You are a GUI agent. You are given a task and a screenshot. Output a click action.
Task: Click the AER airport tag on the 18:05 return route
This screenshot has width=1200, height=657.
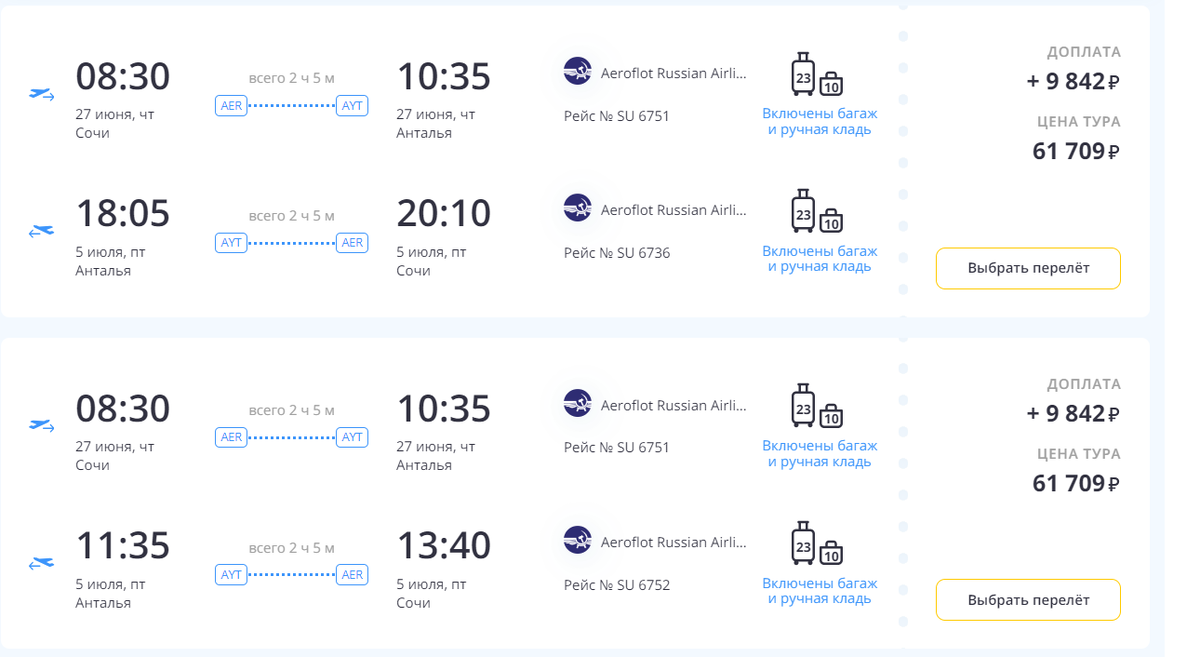tap(352, 242)
